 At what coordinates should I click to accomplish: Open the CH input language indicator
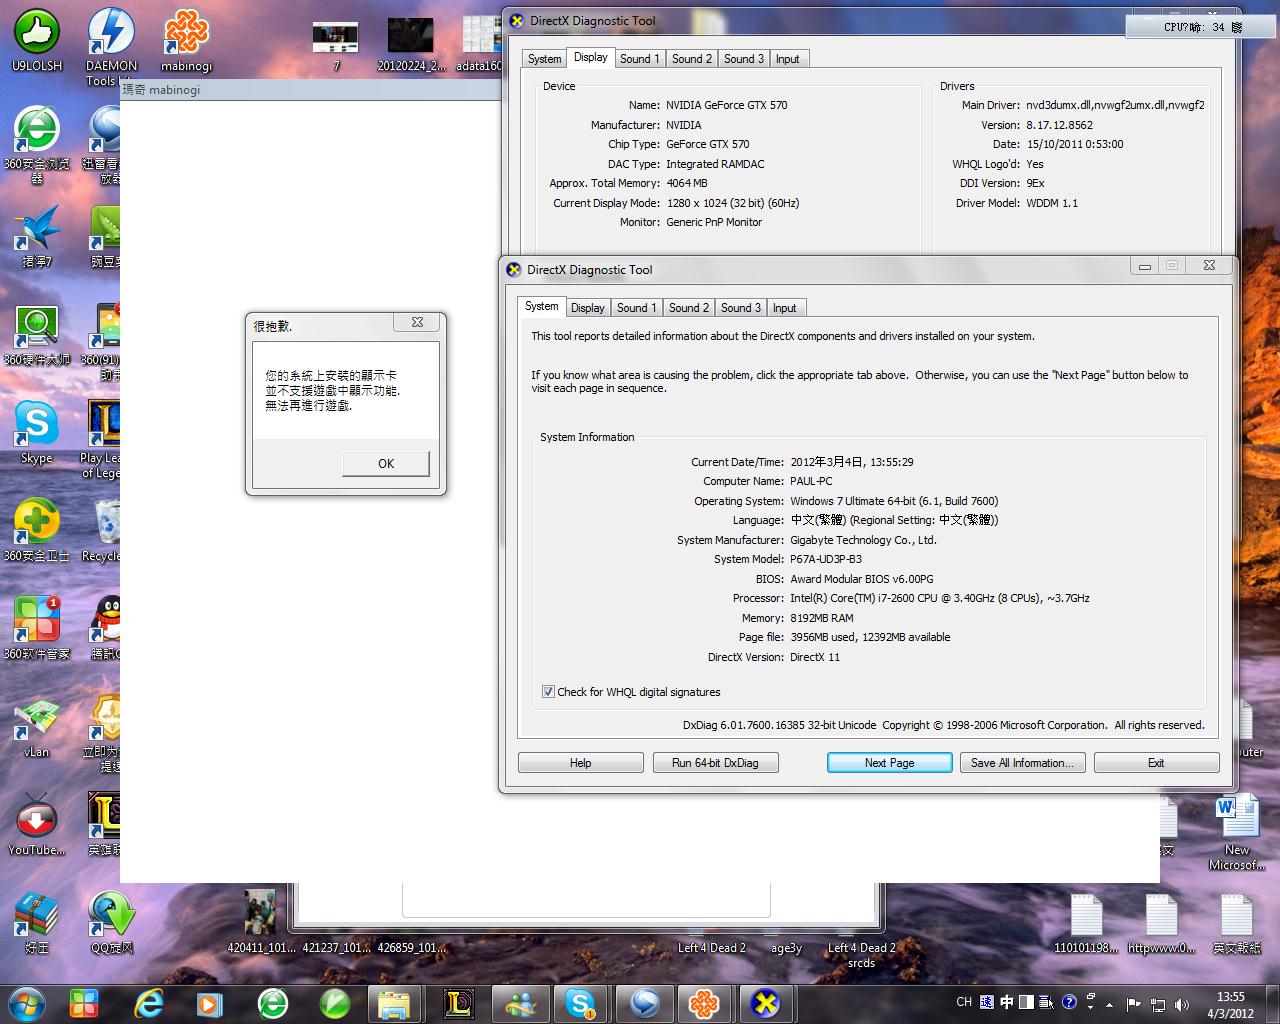tap(964, 1002)
